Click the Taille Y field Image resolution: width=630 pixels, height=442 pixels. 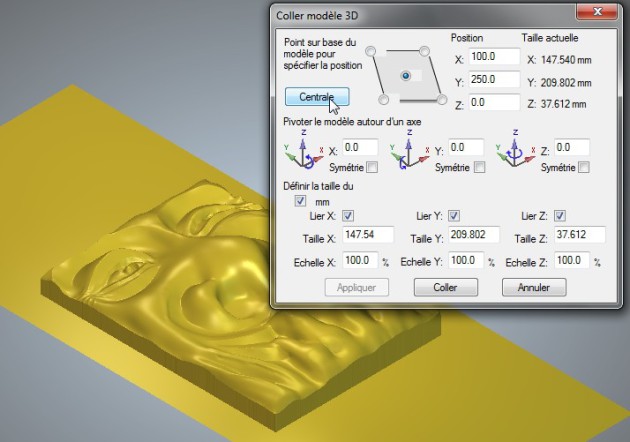click(x=474, y=235)
